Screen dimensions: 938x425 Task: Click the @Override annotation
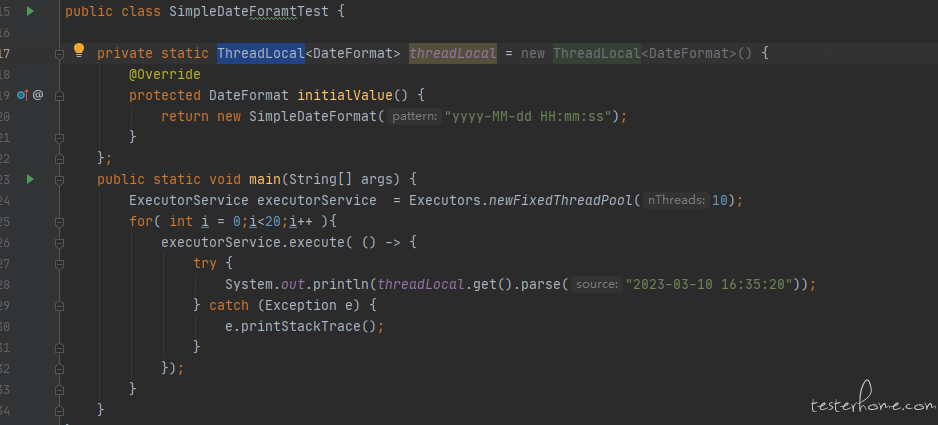pyautogui.click(x=165, y=74)
